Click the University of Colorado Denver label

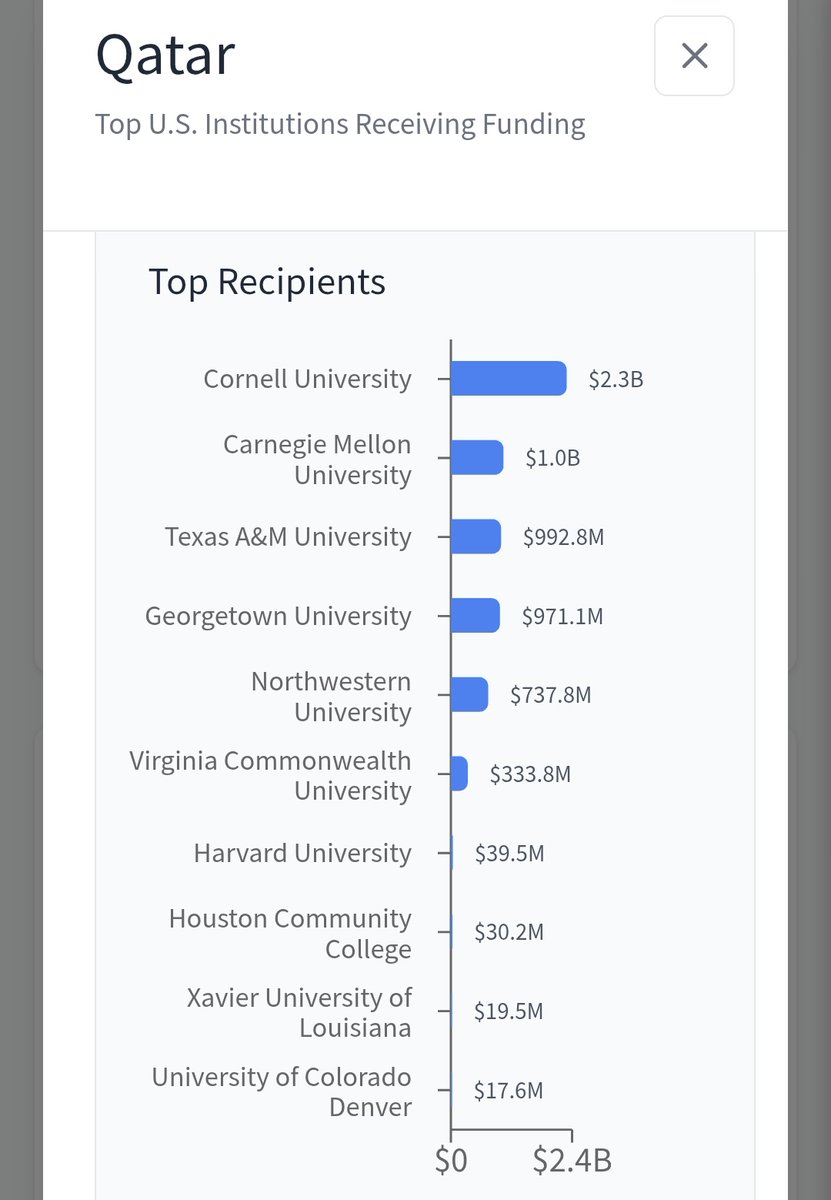pos(281,1091)
